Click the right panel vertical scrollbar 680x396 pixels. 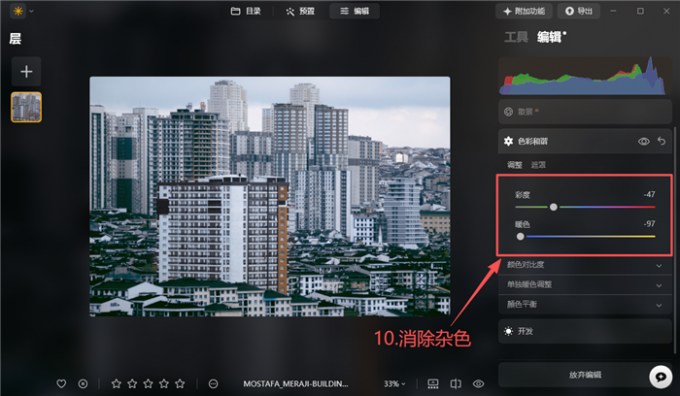tap(675, 239)
